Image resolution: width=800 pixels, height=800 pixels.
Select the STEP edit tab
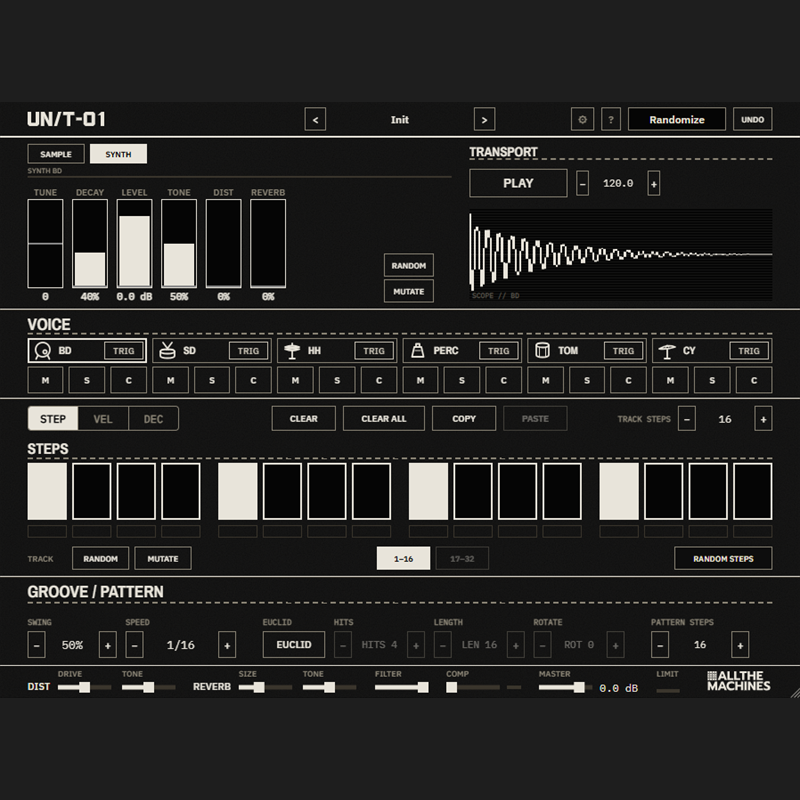(53, 419)
